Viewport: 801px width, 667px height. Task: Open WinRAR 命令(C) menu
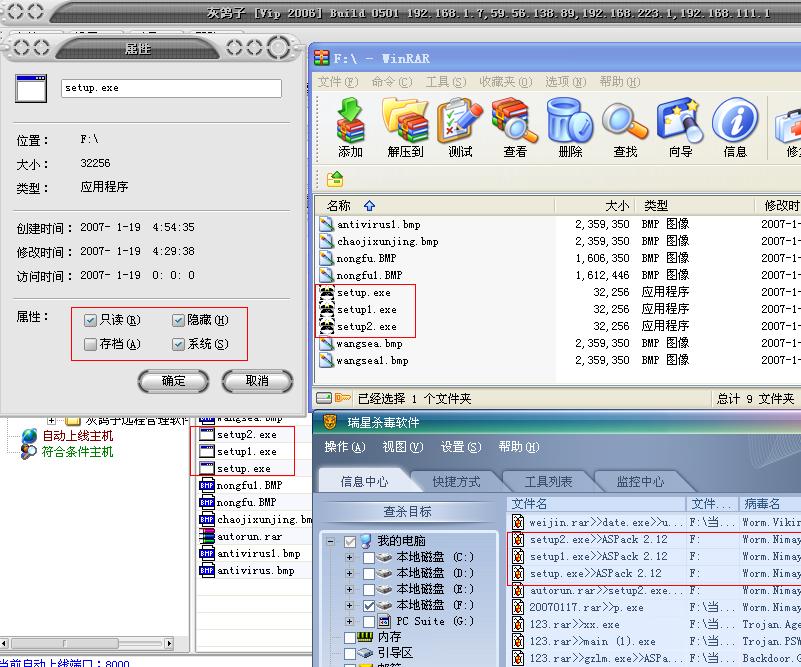tap(392, 82)
